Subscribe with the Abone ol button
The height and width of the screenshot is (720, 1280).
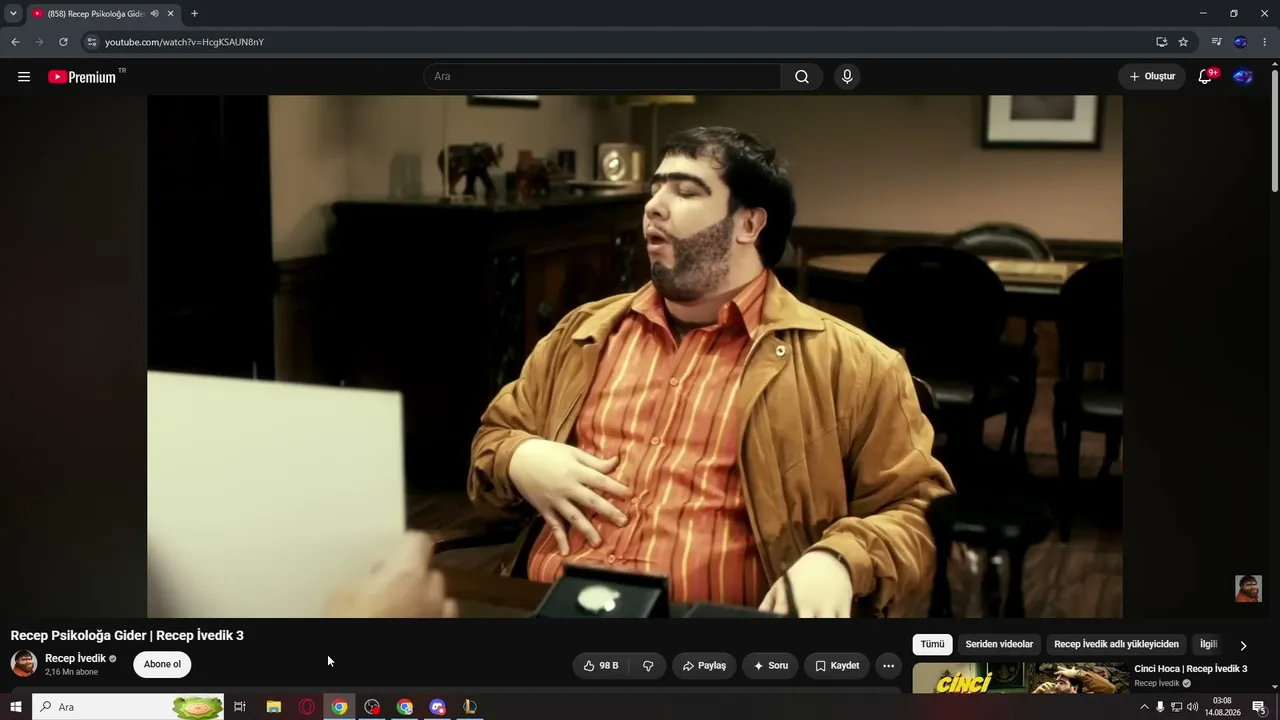(x=162, y=665)
